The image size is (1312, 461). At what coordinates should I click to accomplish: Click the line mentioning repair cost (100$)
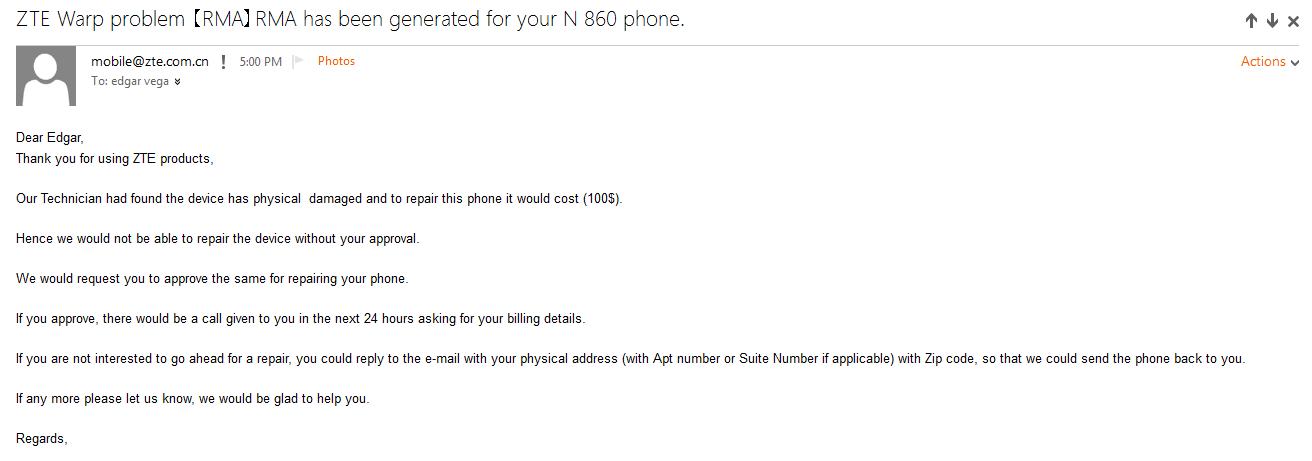319,199
